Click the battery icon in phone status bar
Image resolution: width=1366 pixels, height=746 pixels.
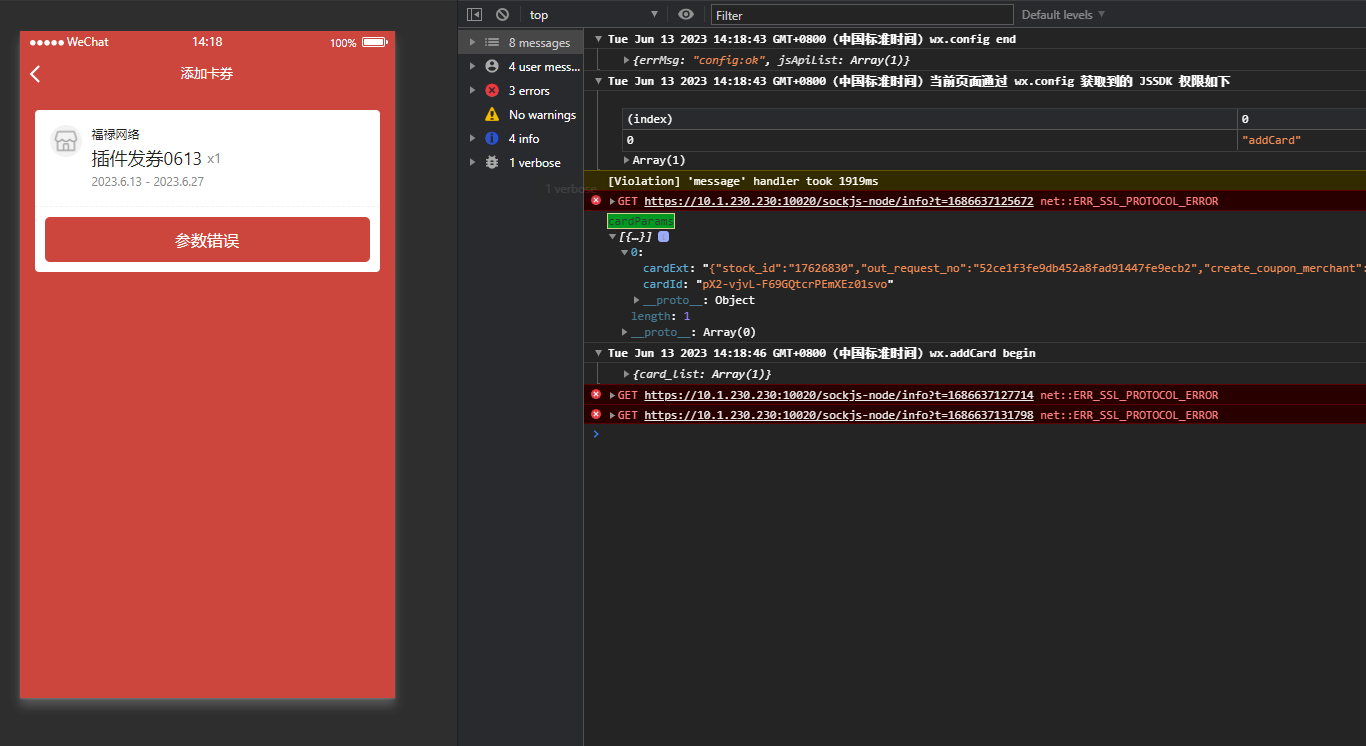pyautogui.click(x=374, y=42)
